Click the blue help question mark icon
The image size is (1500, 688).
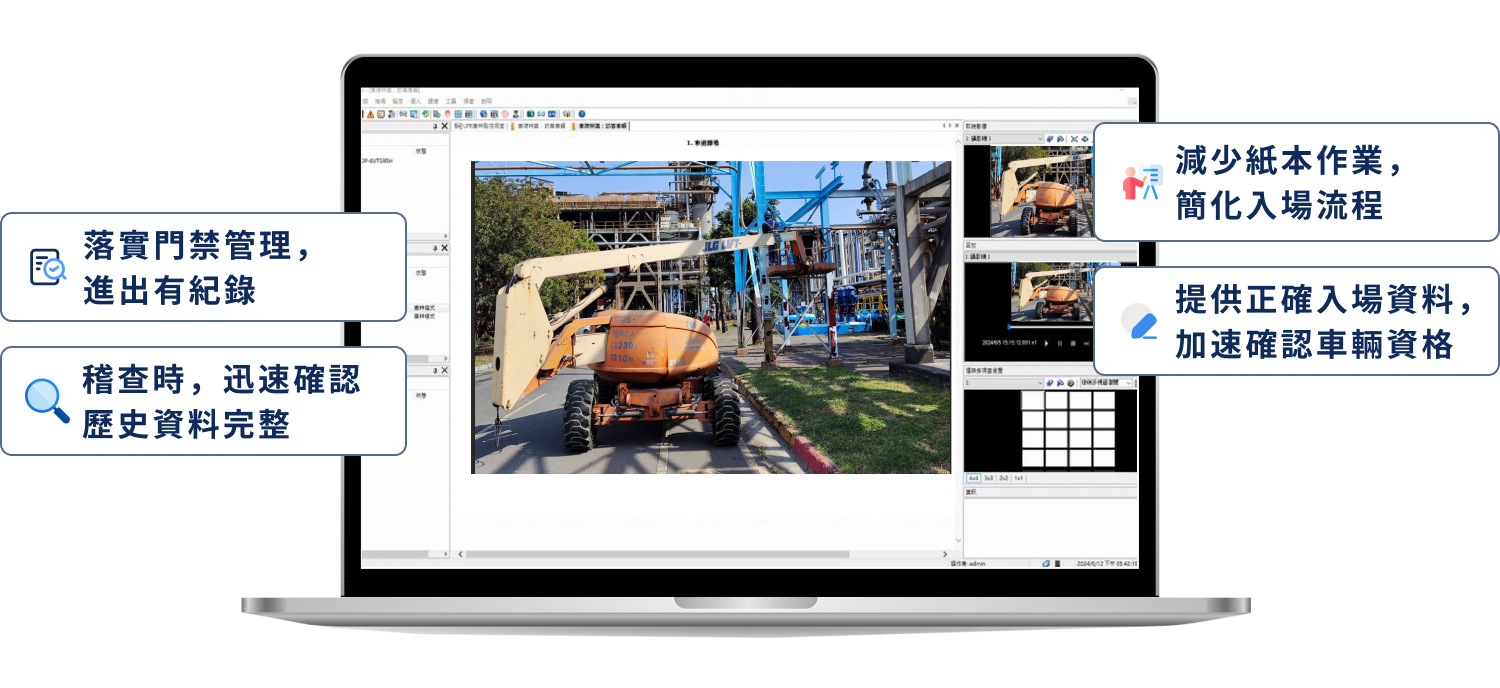581,114
